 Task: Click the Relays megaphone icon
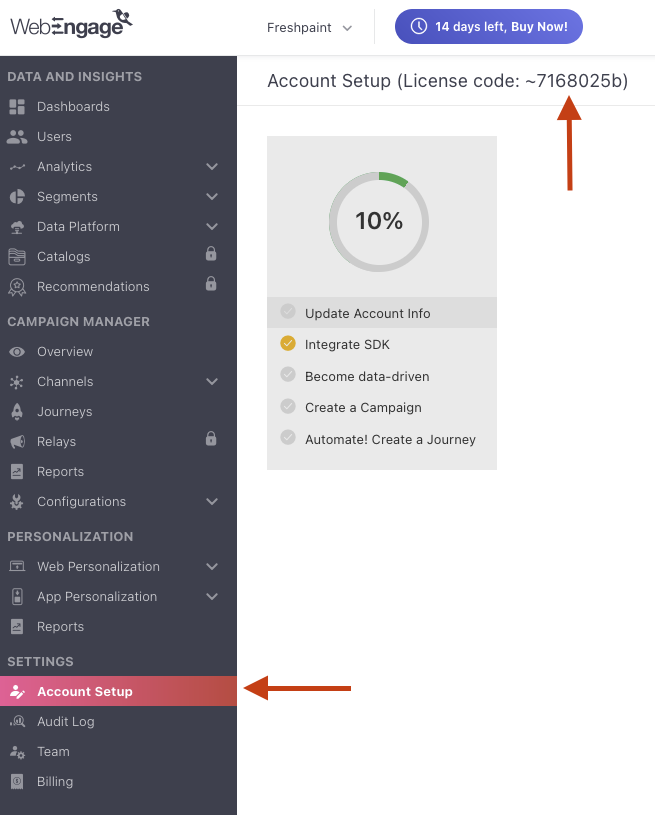click(x=17, y=442)
